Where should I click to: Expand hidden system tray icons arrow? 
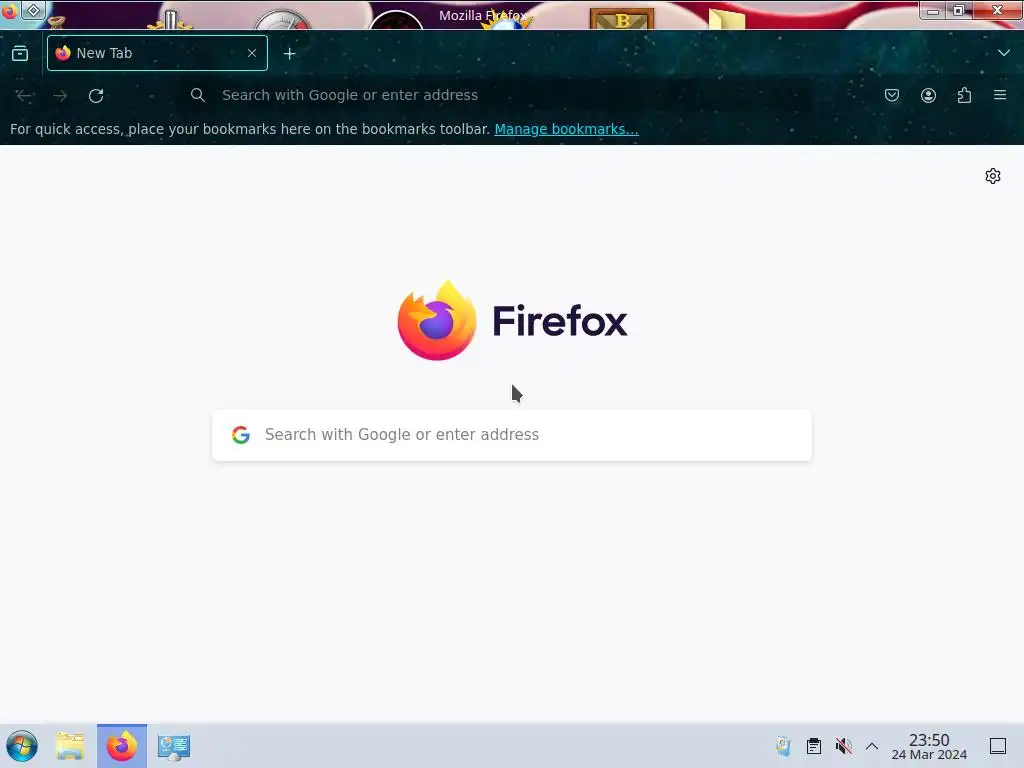pos(872,746)
